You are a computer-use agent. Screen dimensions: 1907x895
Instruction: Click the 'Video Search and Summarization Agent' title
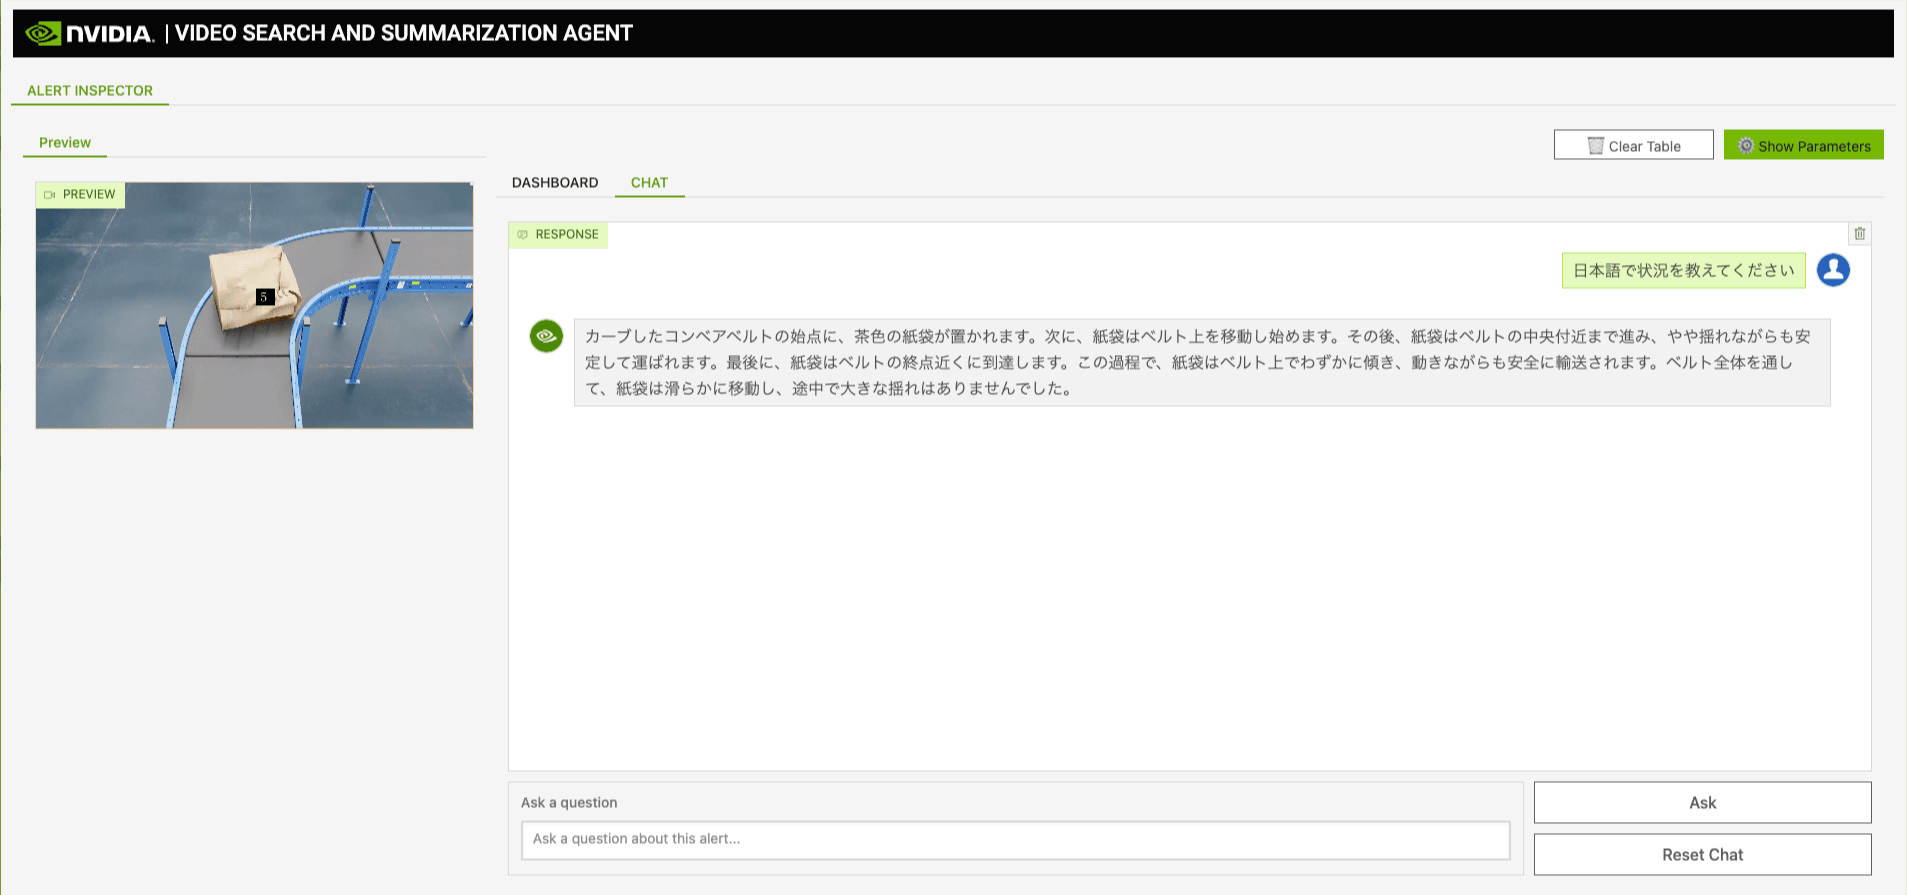[404, 33]
